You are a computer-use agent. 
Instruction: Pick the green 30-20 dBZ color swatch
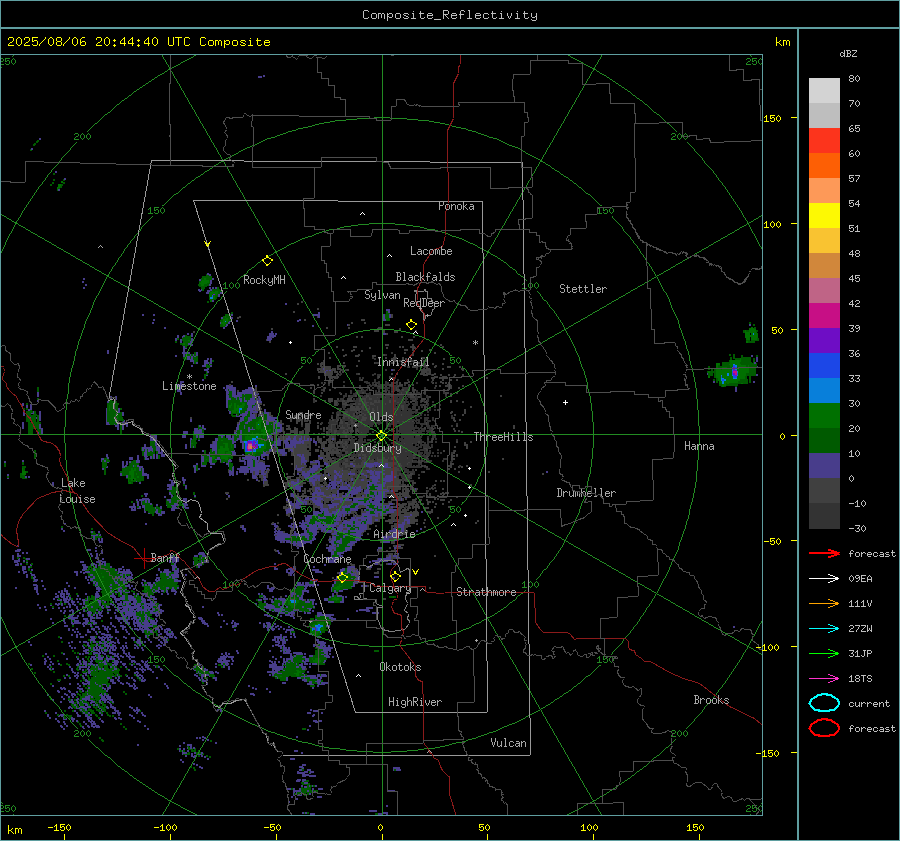pos(824,416)
